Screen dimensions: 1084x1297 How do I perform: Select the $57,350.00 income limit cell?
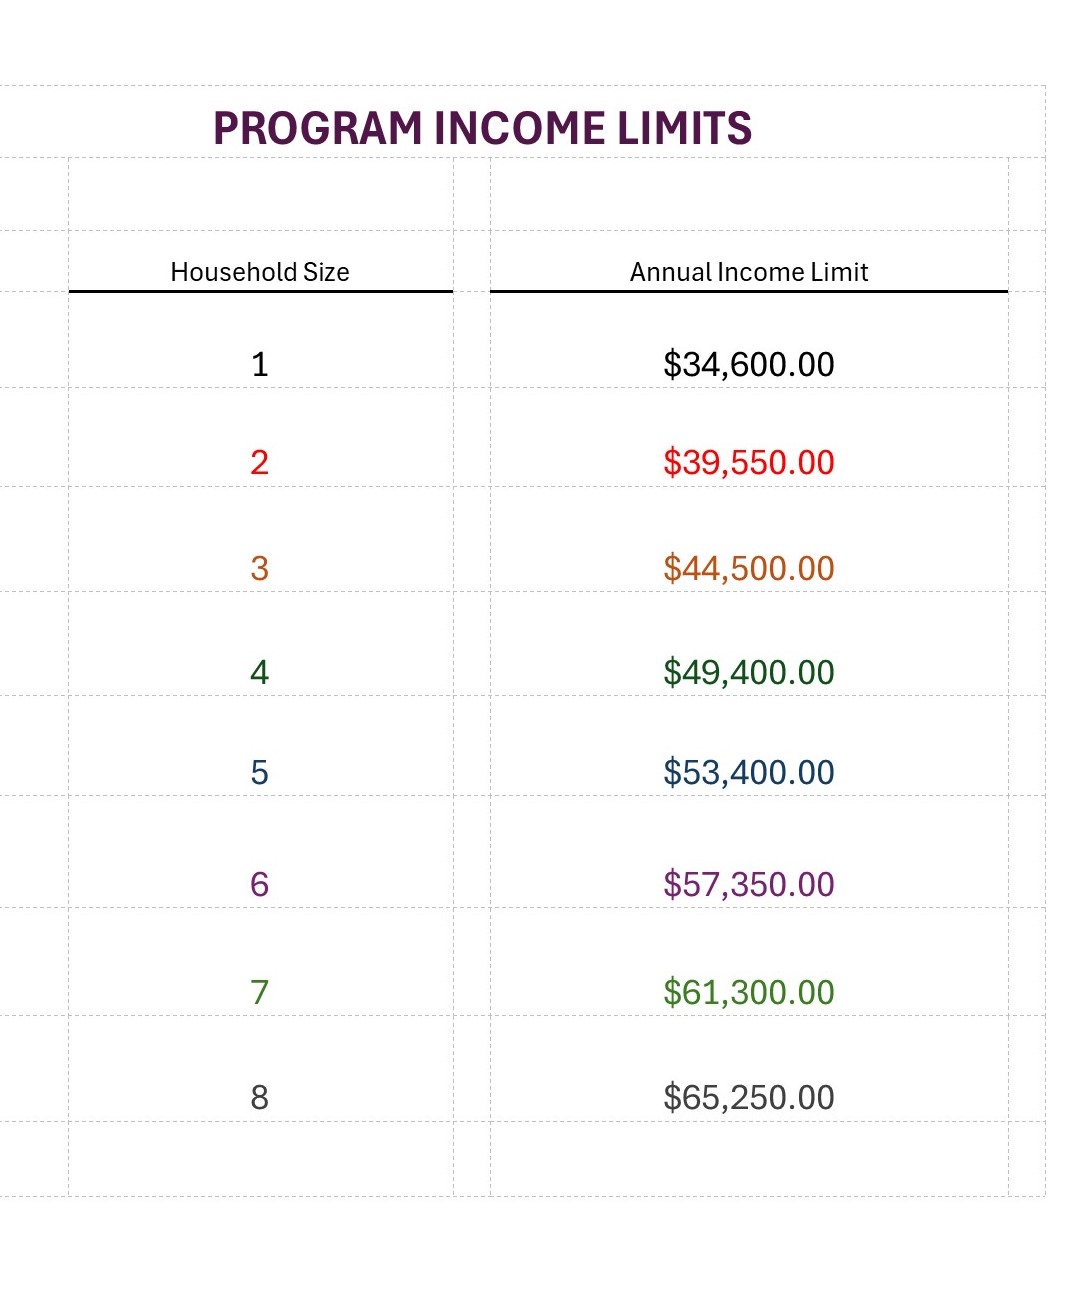[x=748, y=884]
